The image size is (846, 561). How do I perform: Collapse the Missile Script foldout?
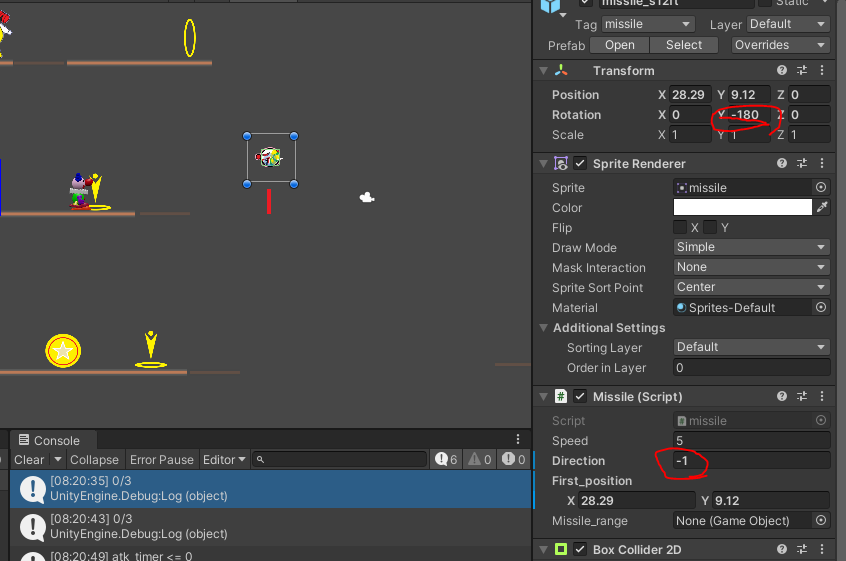pos(544,397)
